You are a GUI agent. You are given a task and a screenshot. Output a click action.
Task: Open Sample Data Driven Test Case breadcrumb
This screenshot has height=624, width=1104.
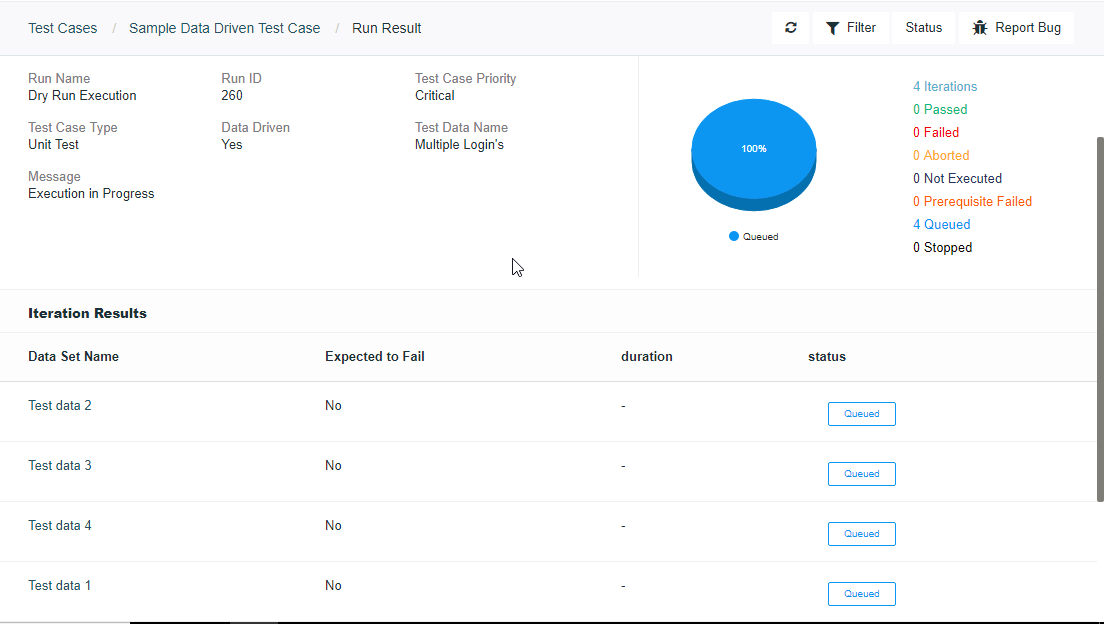(224, 28)
